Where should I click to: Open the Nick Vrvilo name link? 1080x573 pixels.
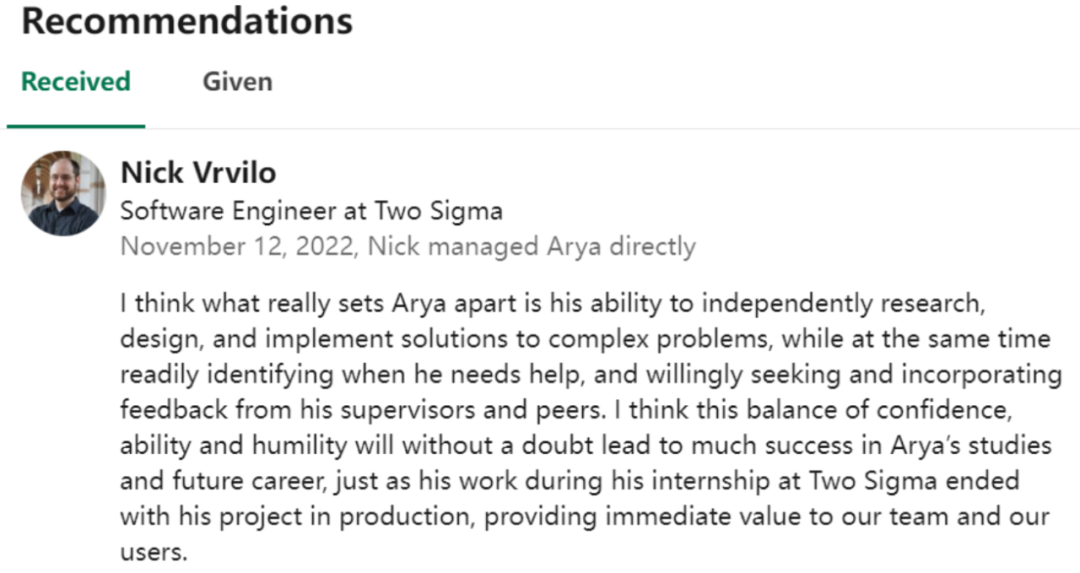point(198,172)
